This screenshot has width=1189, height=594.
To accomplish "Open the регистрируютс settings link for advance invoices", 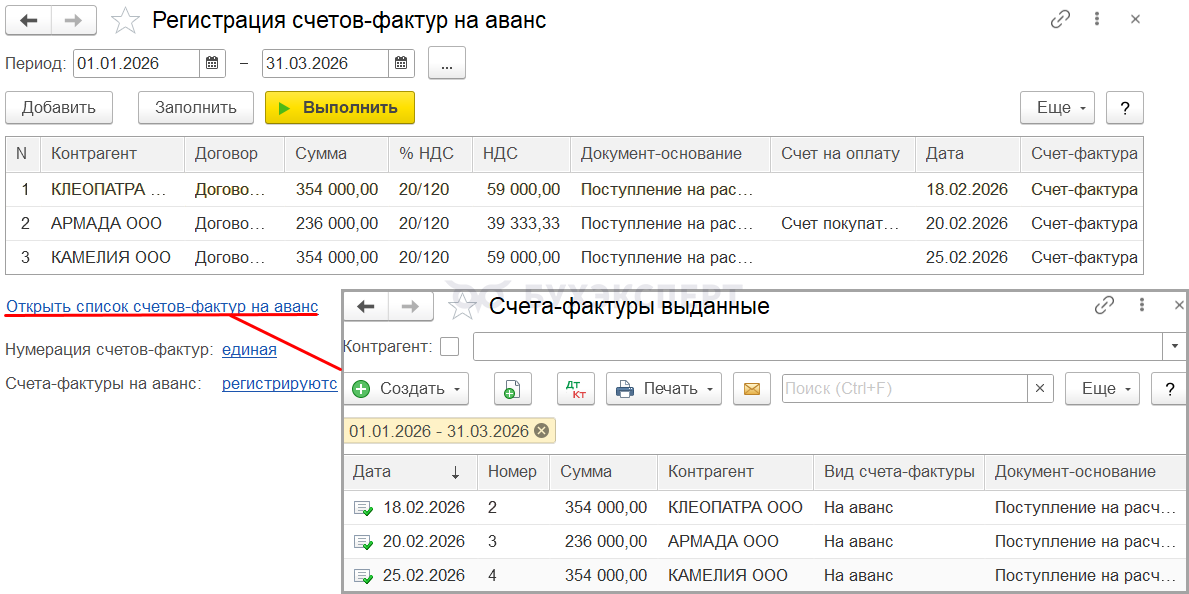I will (x=280, y=384).
